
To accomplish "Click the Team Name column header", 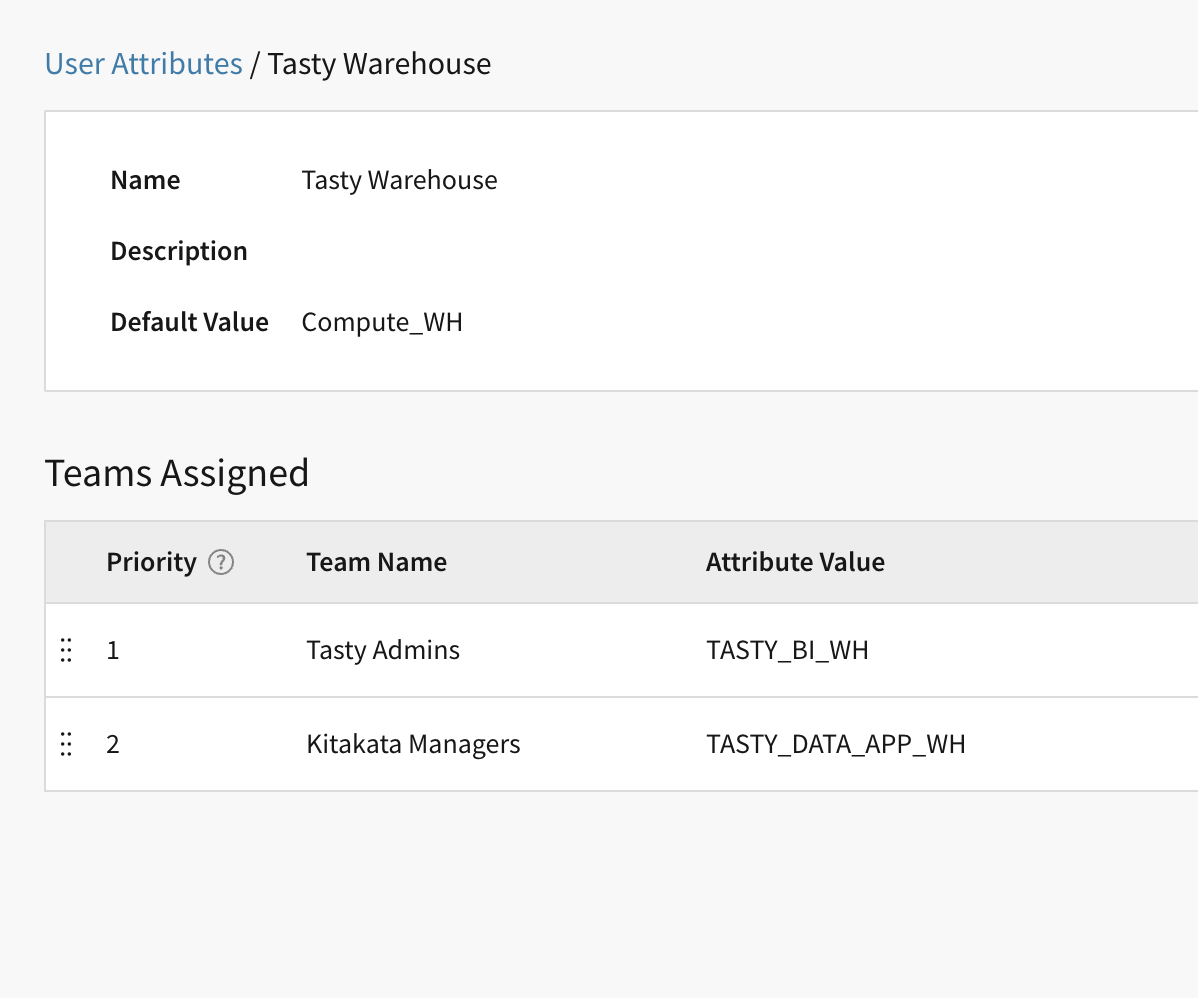I will [x=376, y=563].
